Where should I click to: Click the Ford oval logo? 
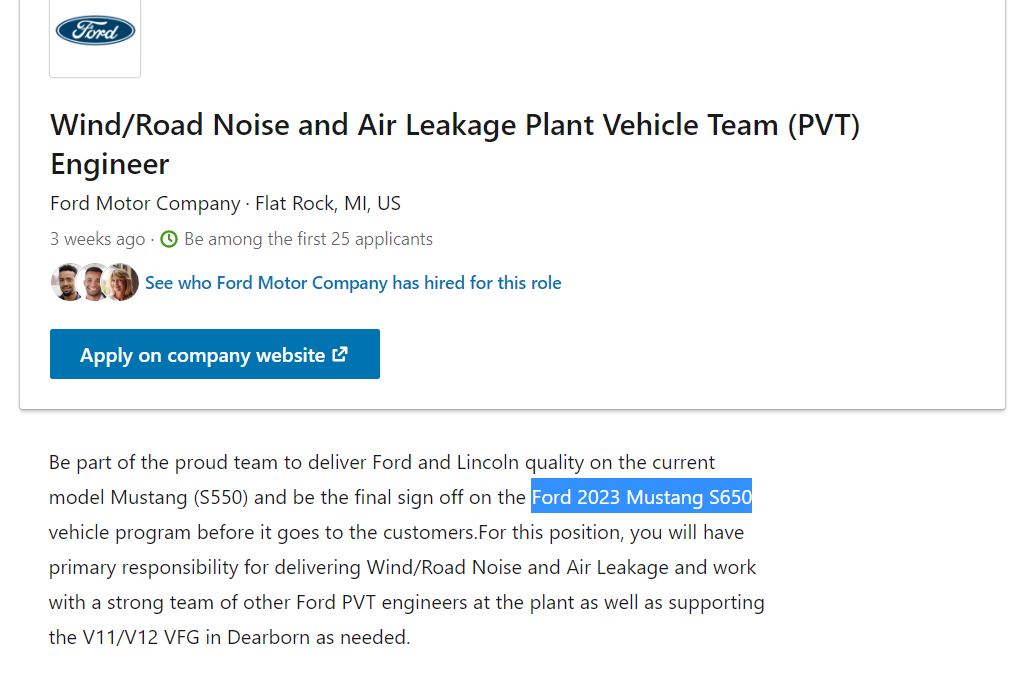point(95,31)
